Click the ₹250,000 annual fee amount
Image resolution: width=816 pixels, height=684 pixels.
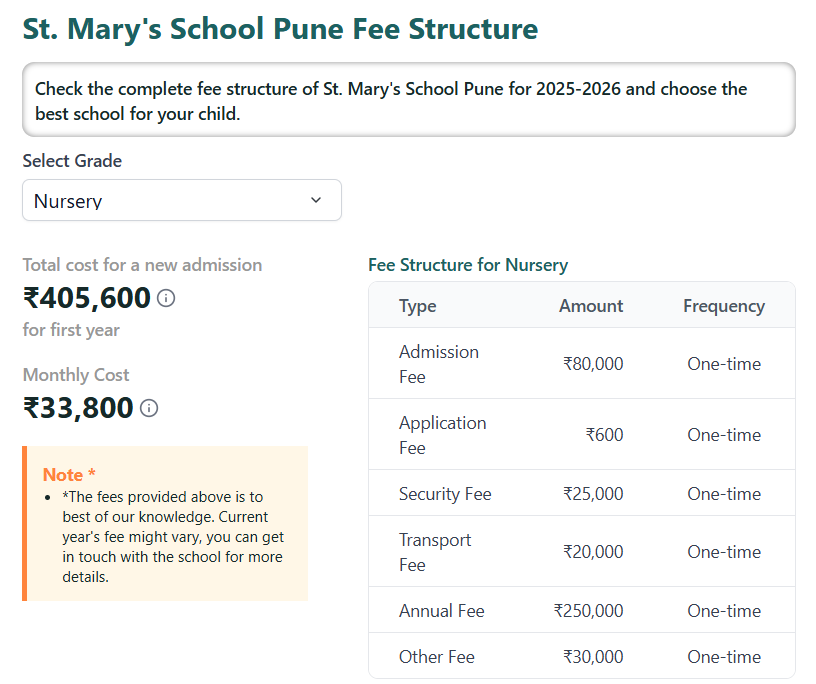588,611
